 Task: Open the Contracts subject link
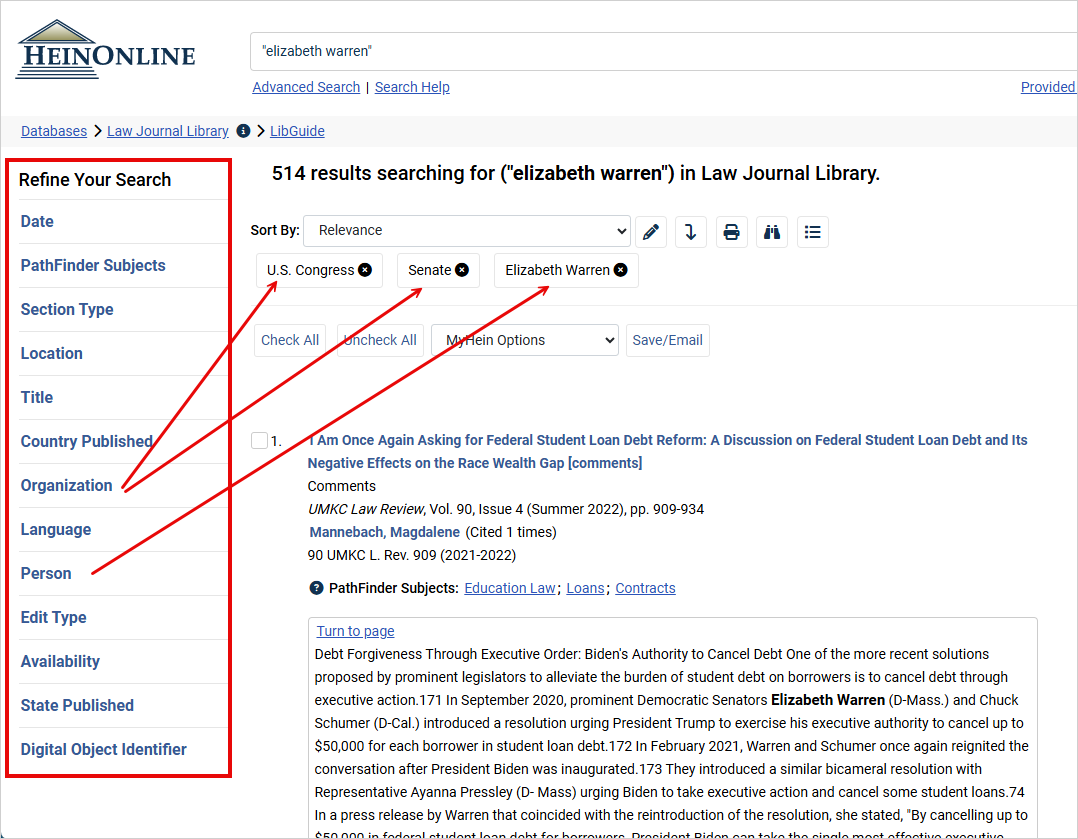645,589
